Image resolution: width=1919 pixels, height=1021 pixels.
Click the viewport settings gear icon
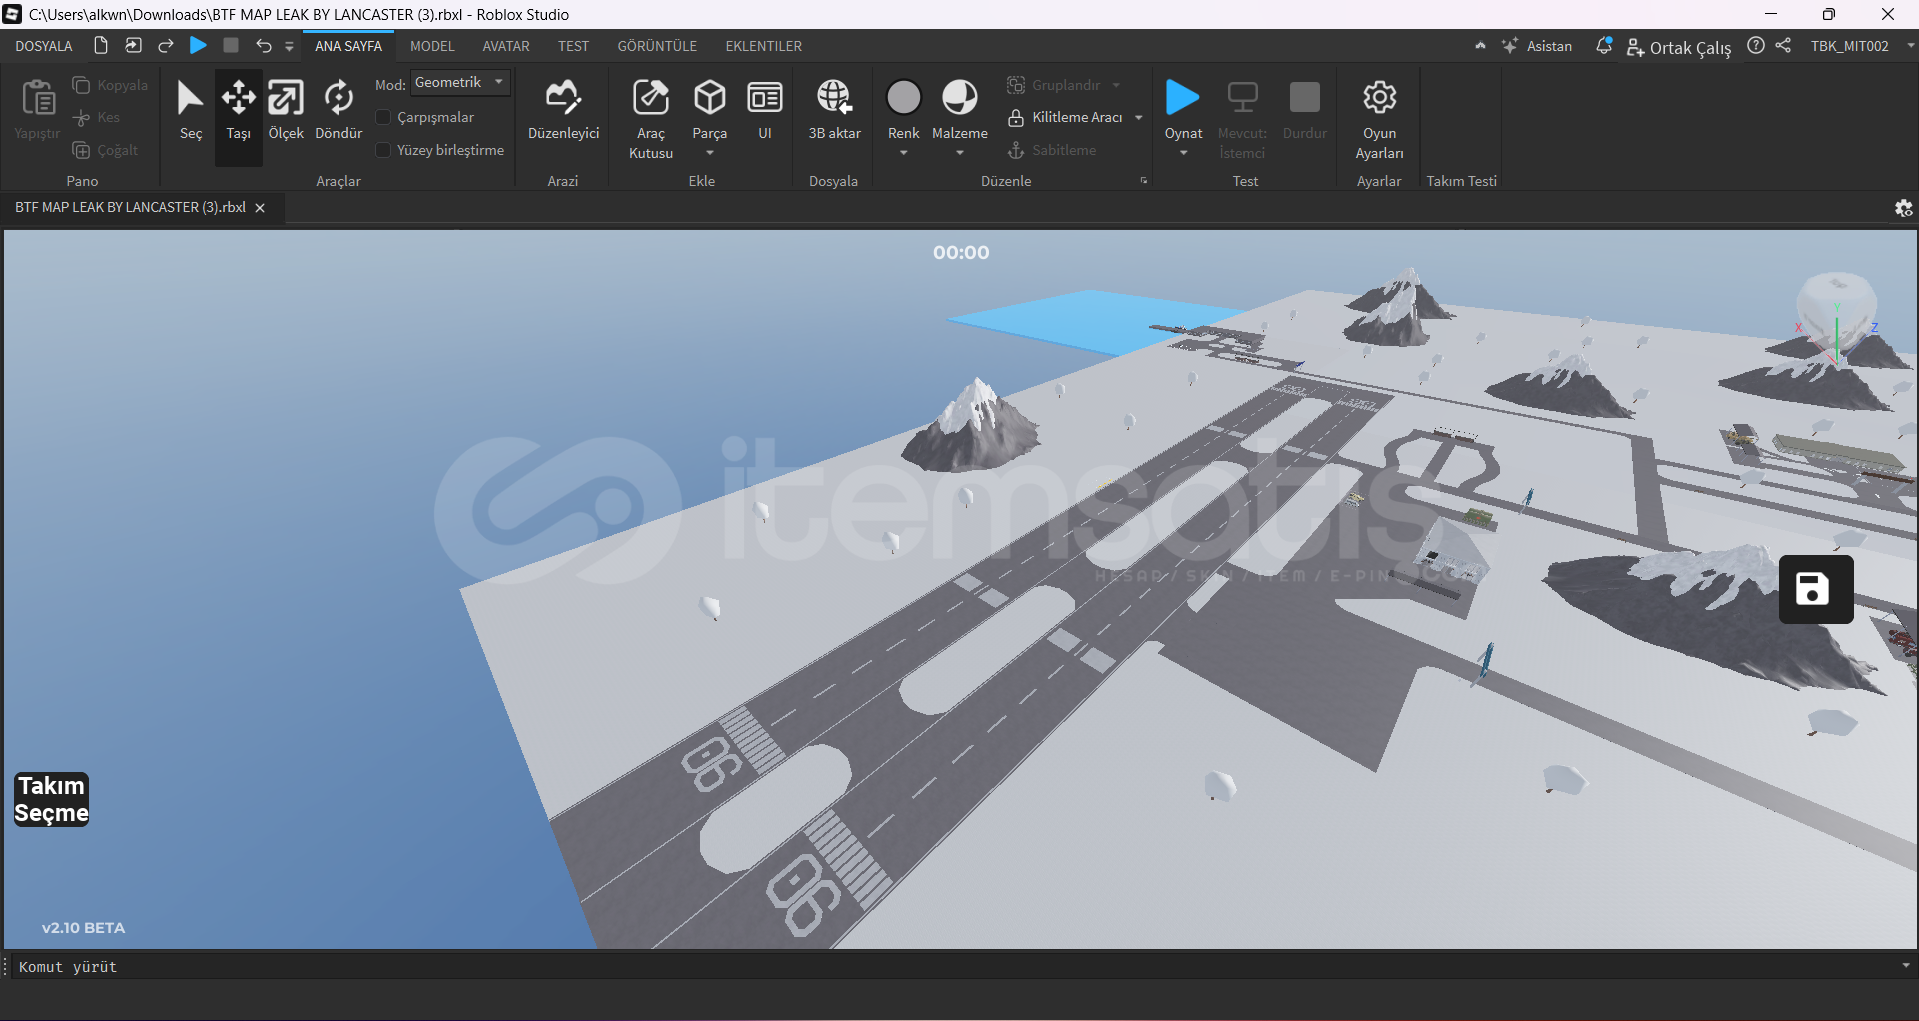pos(1903,208)
